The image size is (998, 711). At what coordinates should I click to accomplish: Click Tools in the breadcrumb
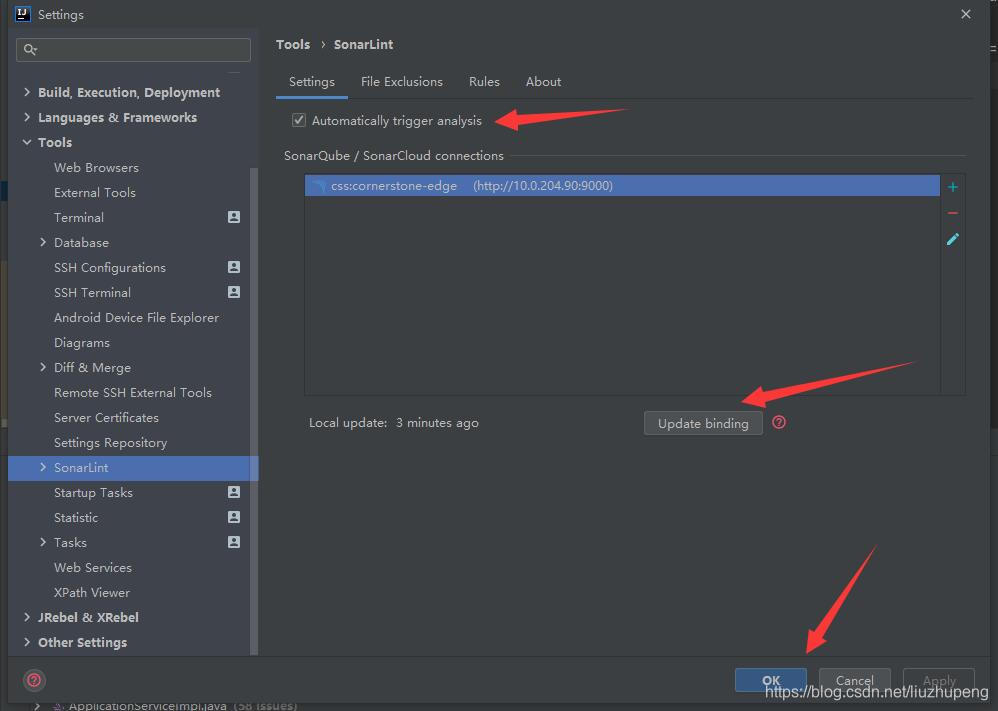(x=293, y=45)
